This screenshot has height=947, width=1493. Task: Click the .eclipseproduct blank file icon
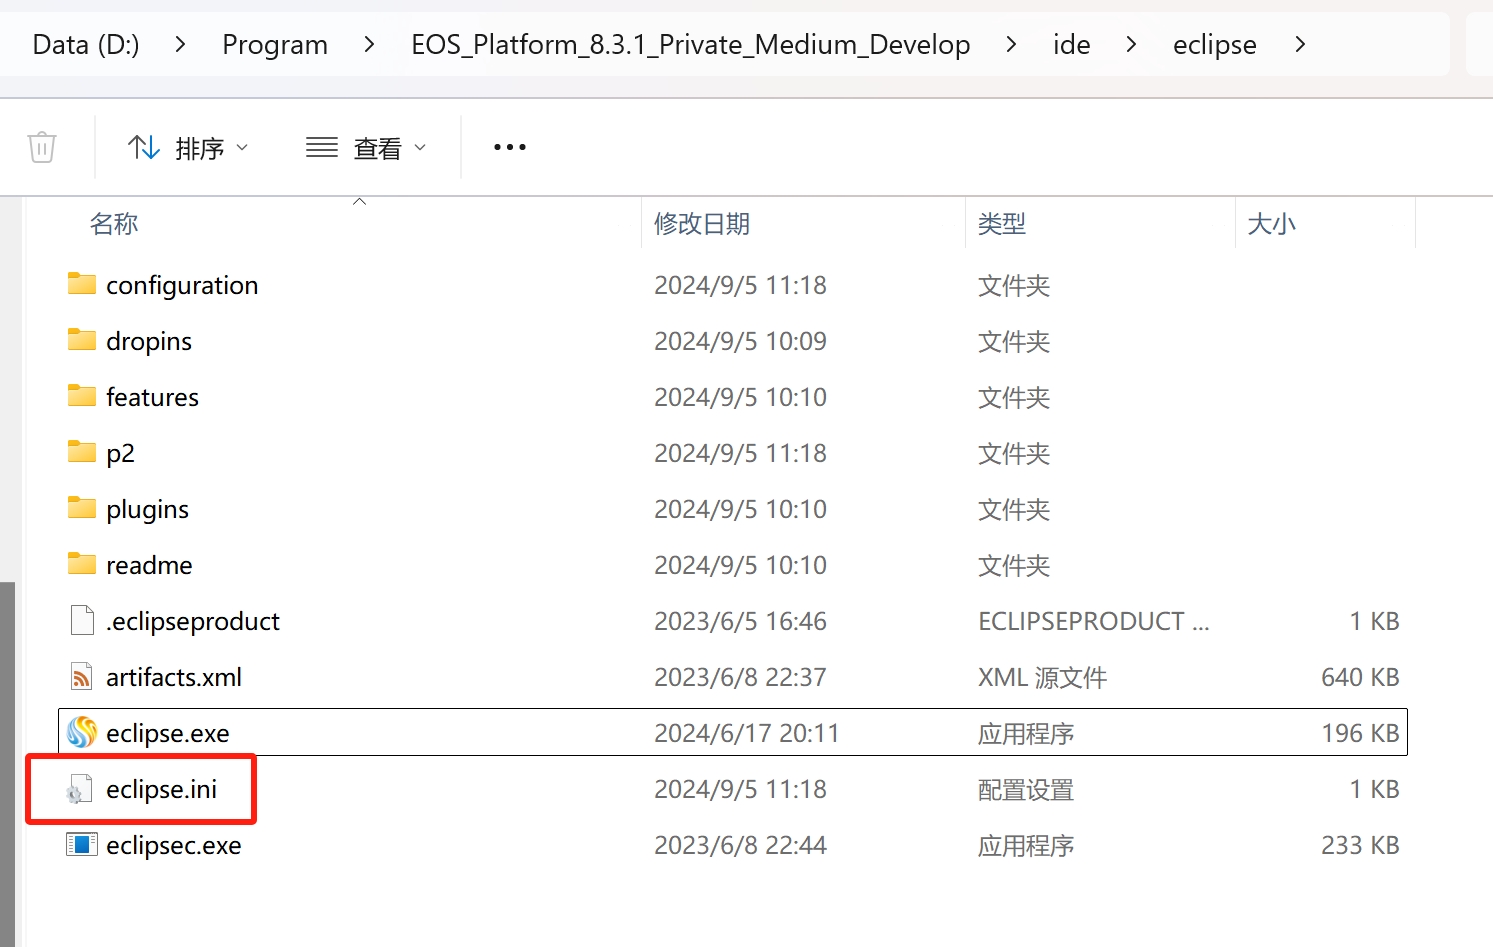(x=82, y=621)
